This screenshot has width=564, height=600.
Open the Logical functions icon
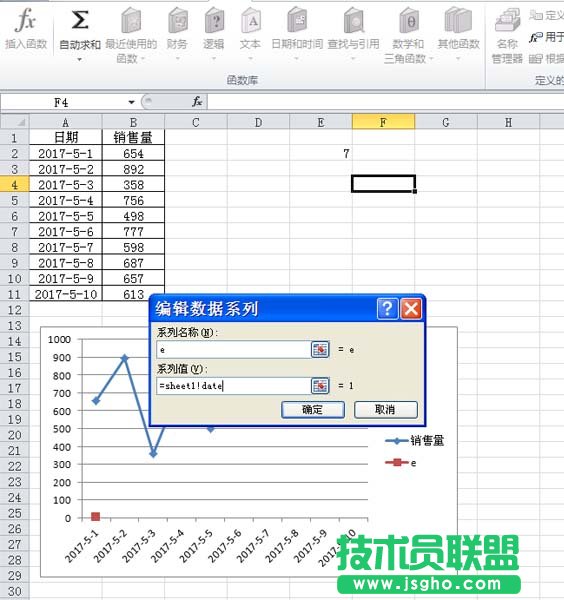214,21
